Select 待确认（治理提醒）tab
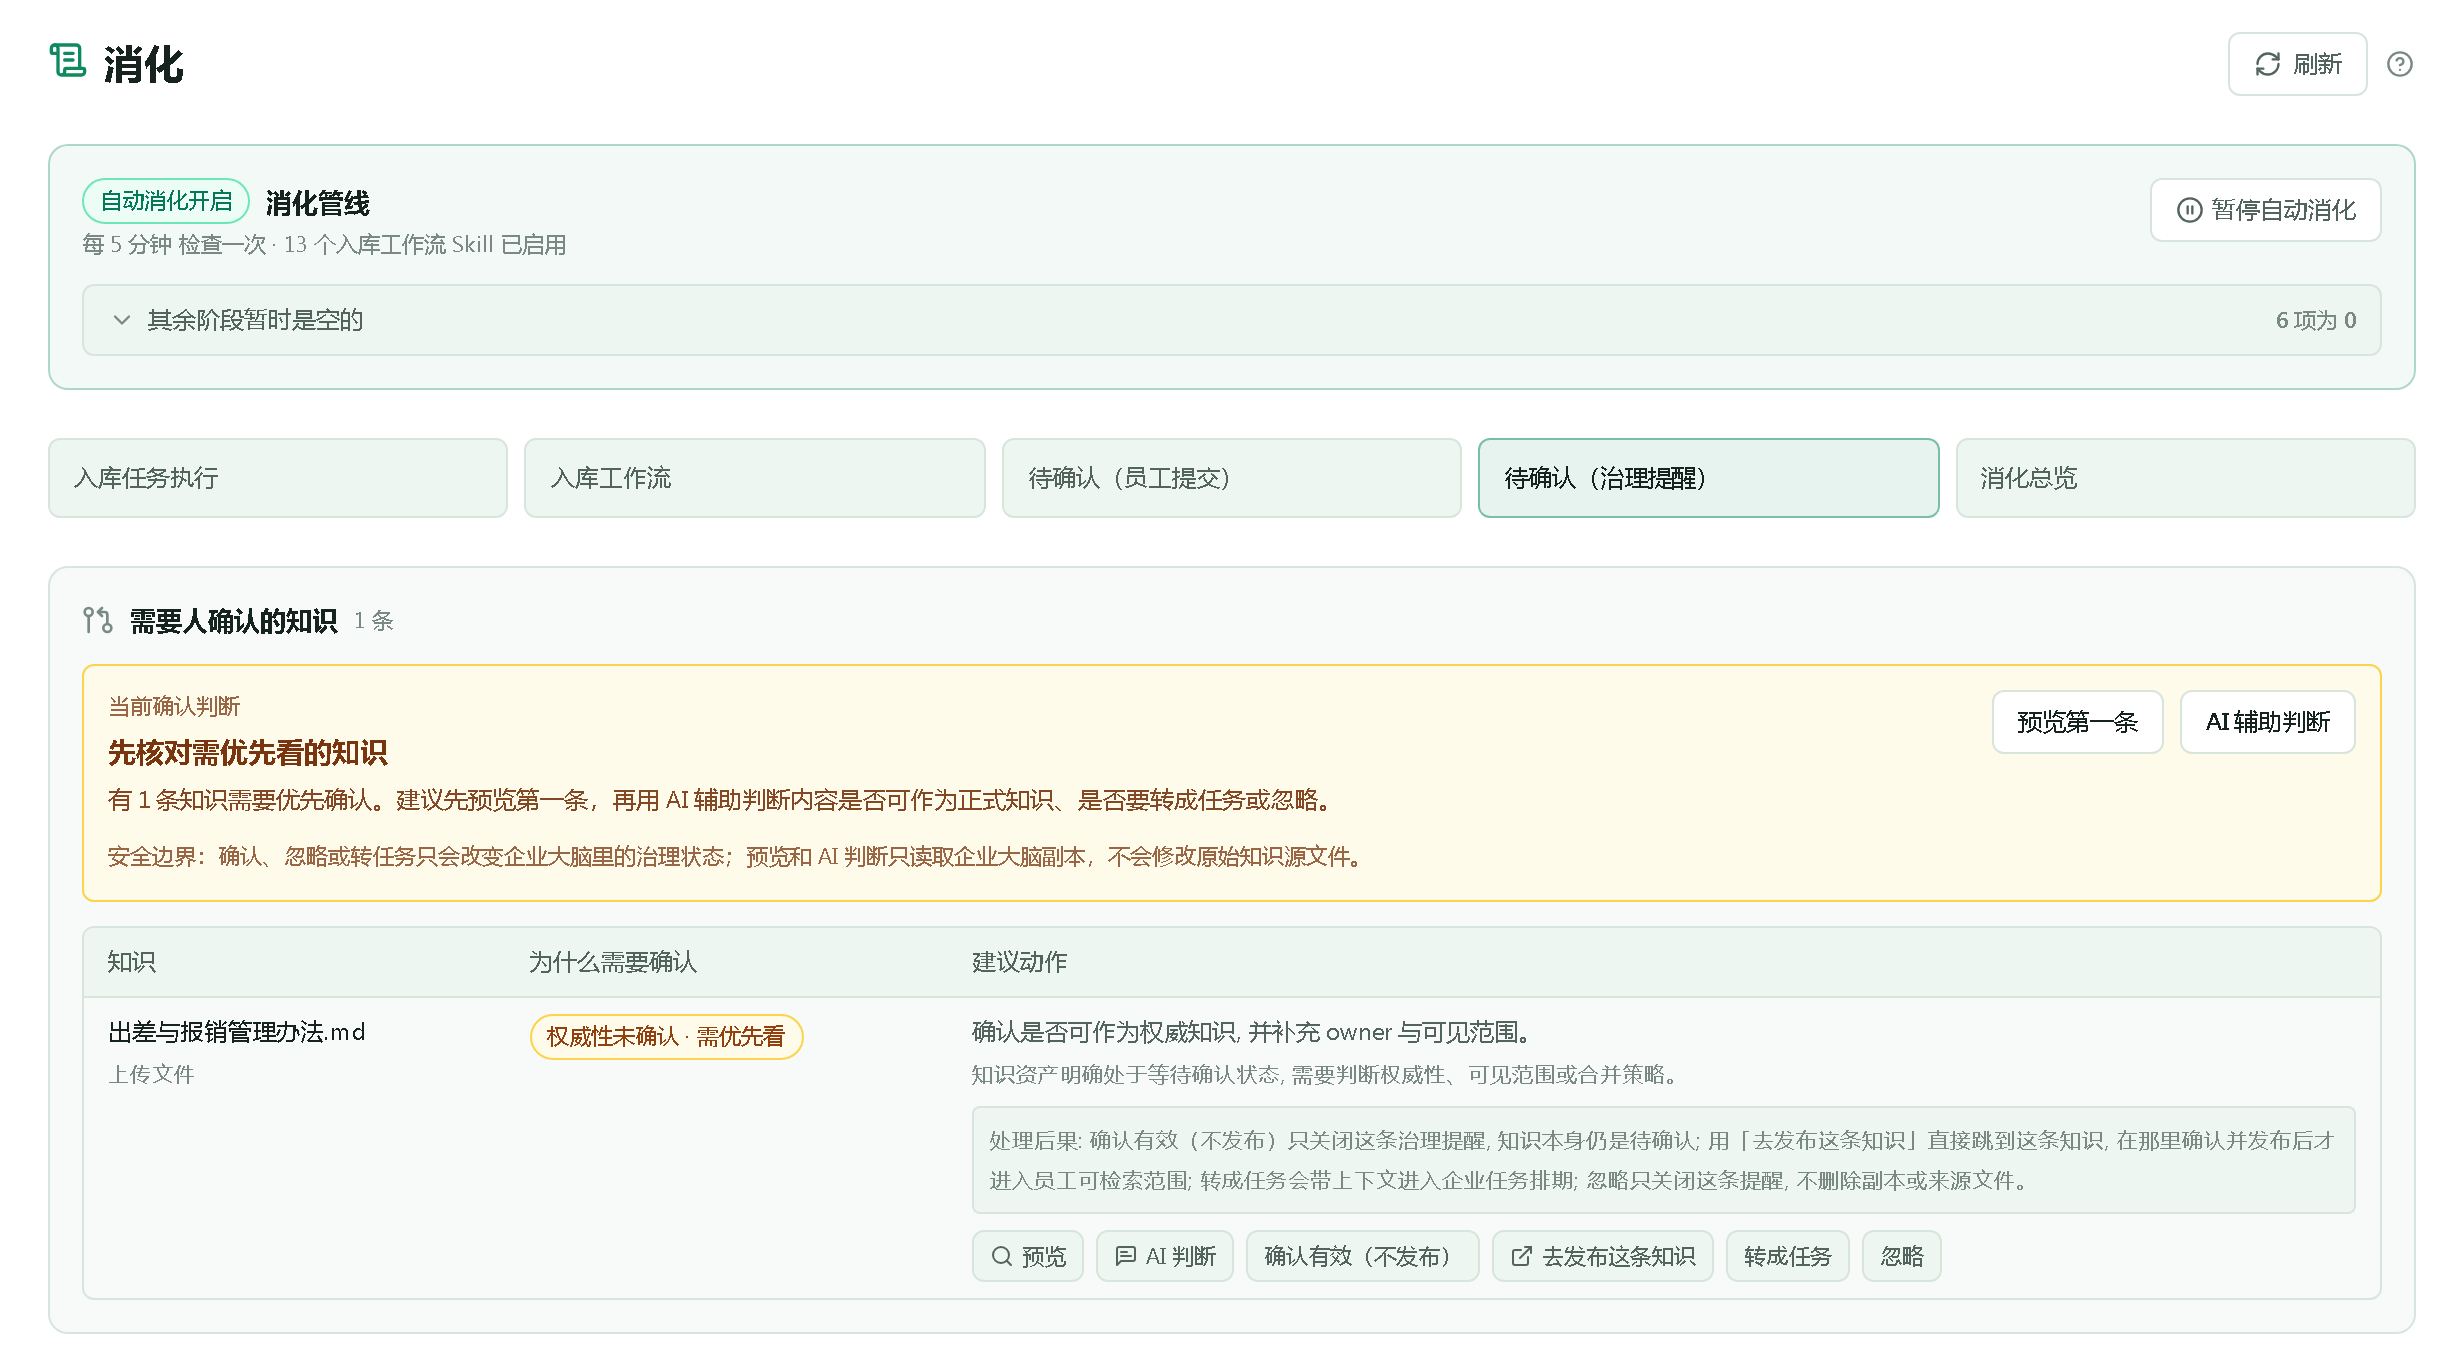Screen dimensions: 2464x1358 pos(1708,478)
